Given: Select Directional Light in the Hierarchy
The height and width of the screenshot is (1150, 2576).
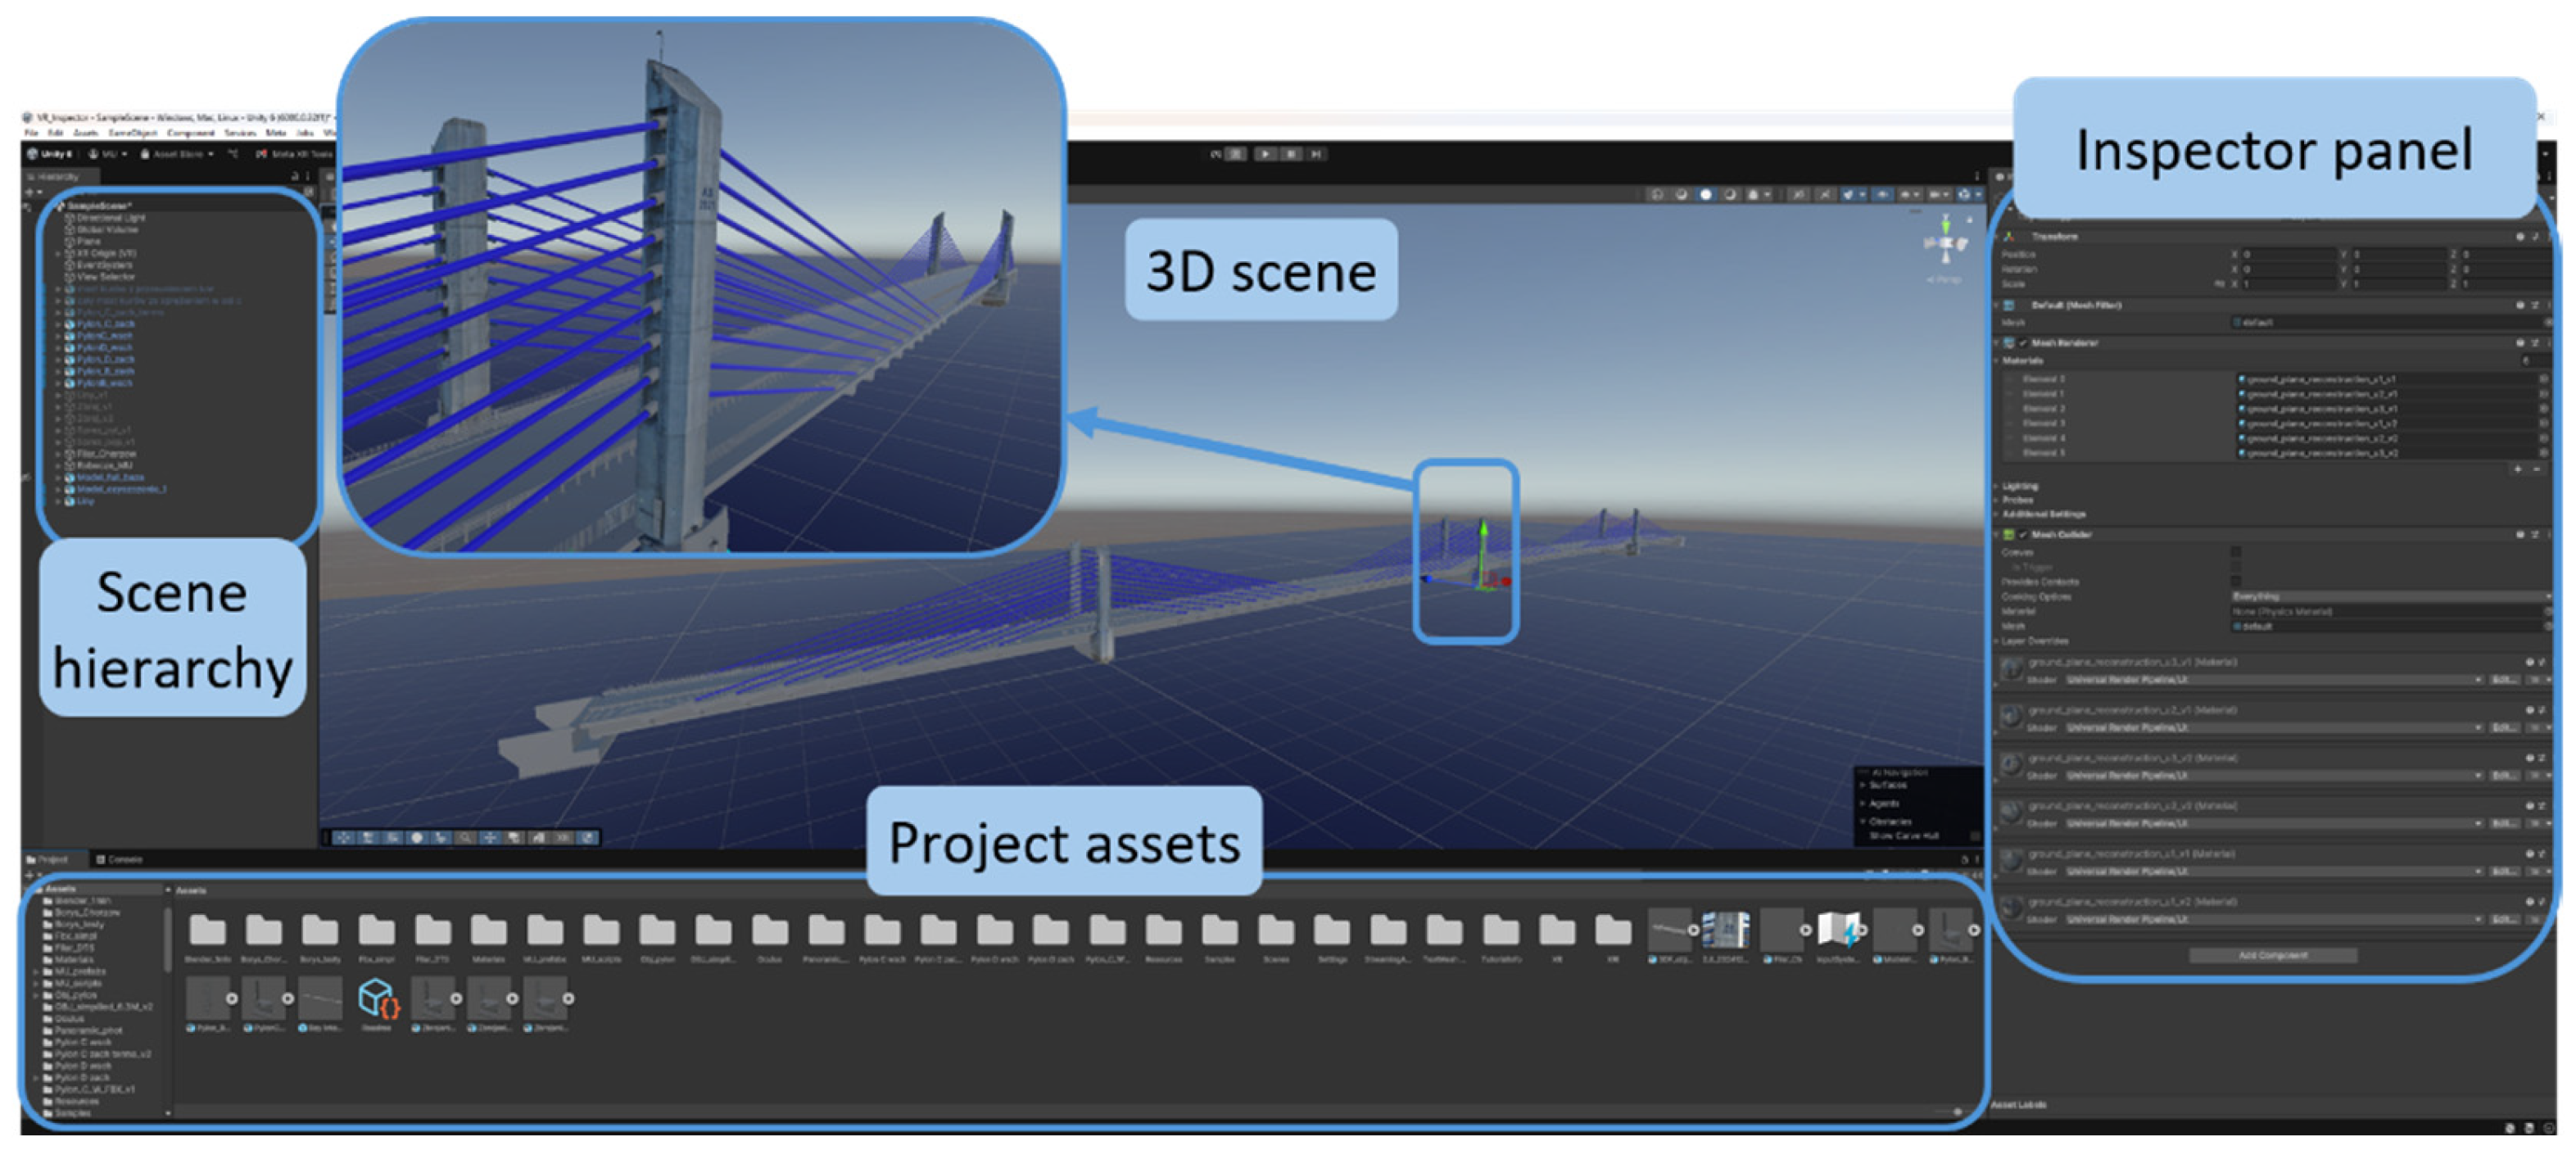Looking at the screenshot, I should [110, 217].
